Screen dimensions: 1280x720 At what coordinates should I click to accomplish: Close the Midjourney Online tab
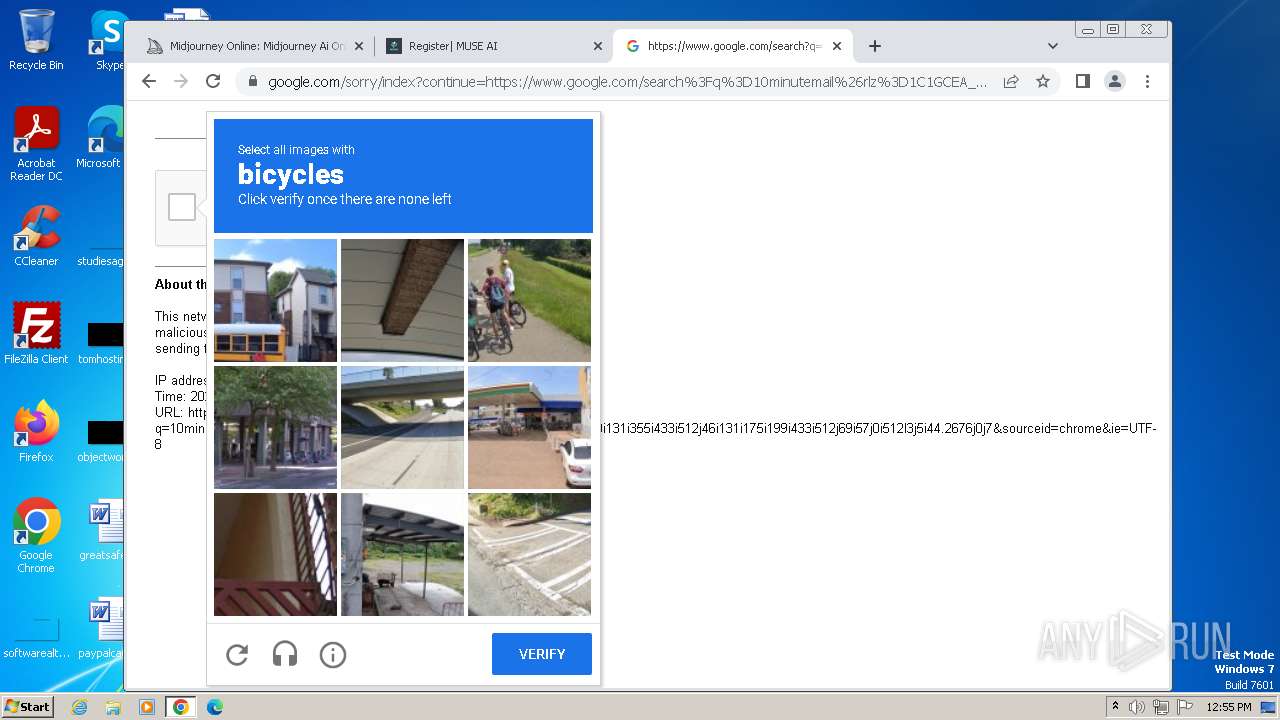click(359, 46)
